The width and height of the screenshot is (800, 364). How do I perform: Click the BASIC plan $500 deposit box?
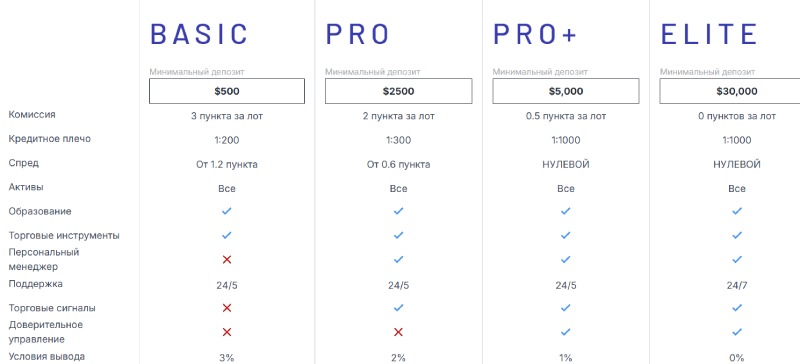(x=227, y=91)
